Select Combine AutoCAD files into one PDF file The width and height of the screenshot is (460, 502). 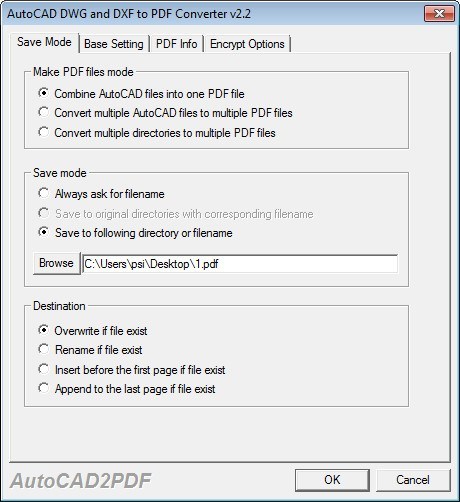pyautogui.click(x=141, y=94)
